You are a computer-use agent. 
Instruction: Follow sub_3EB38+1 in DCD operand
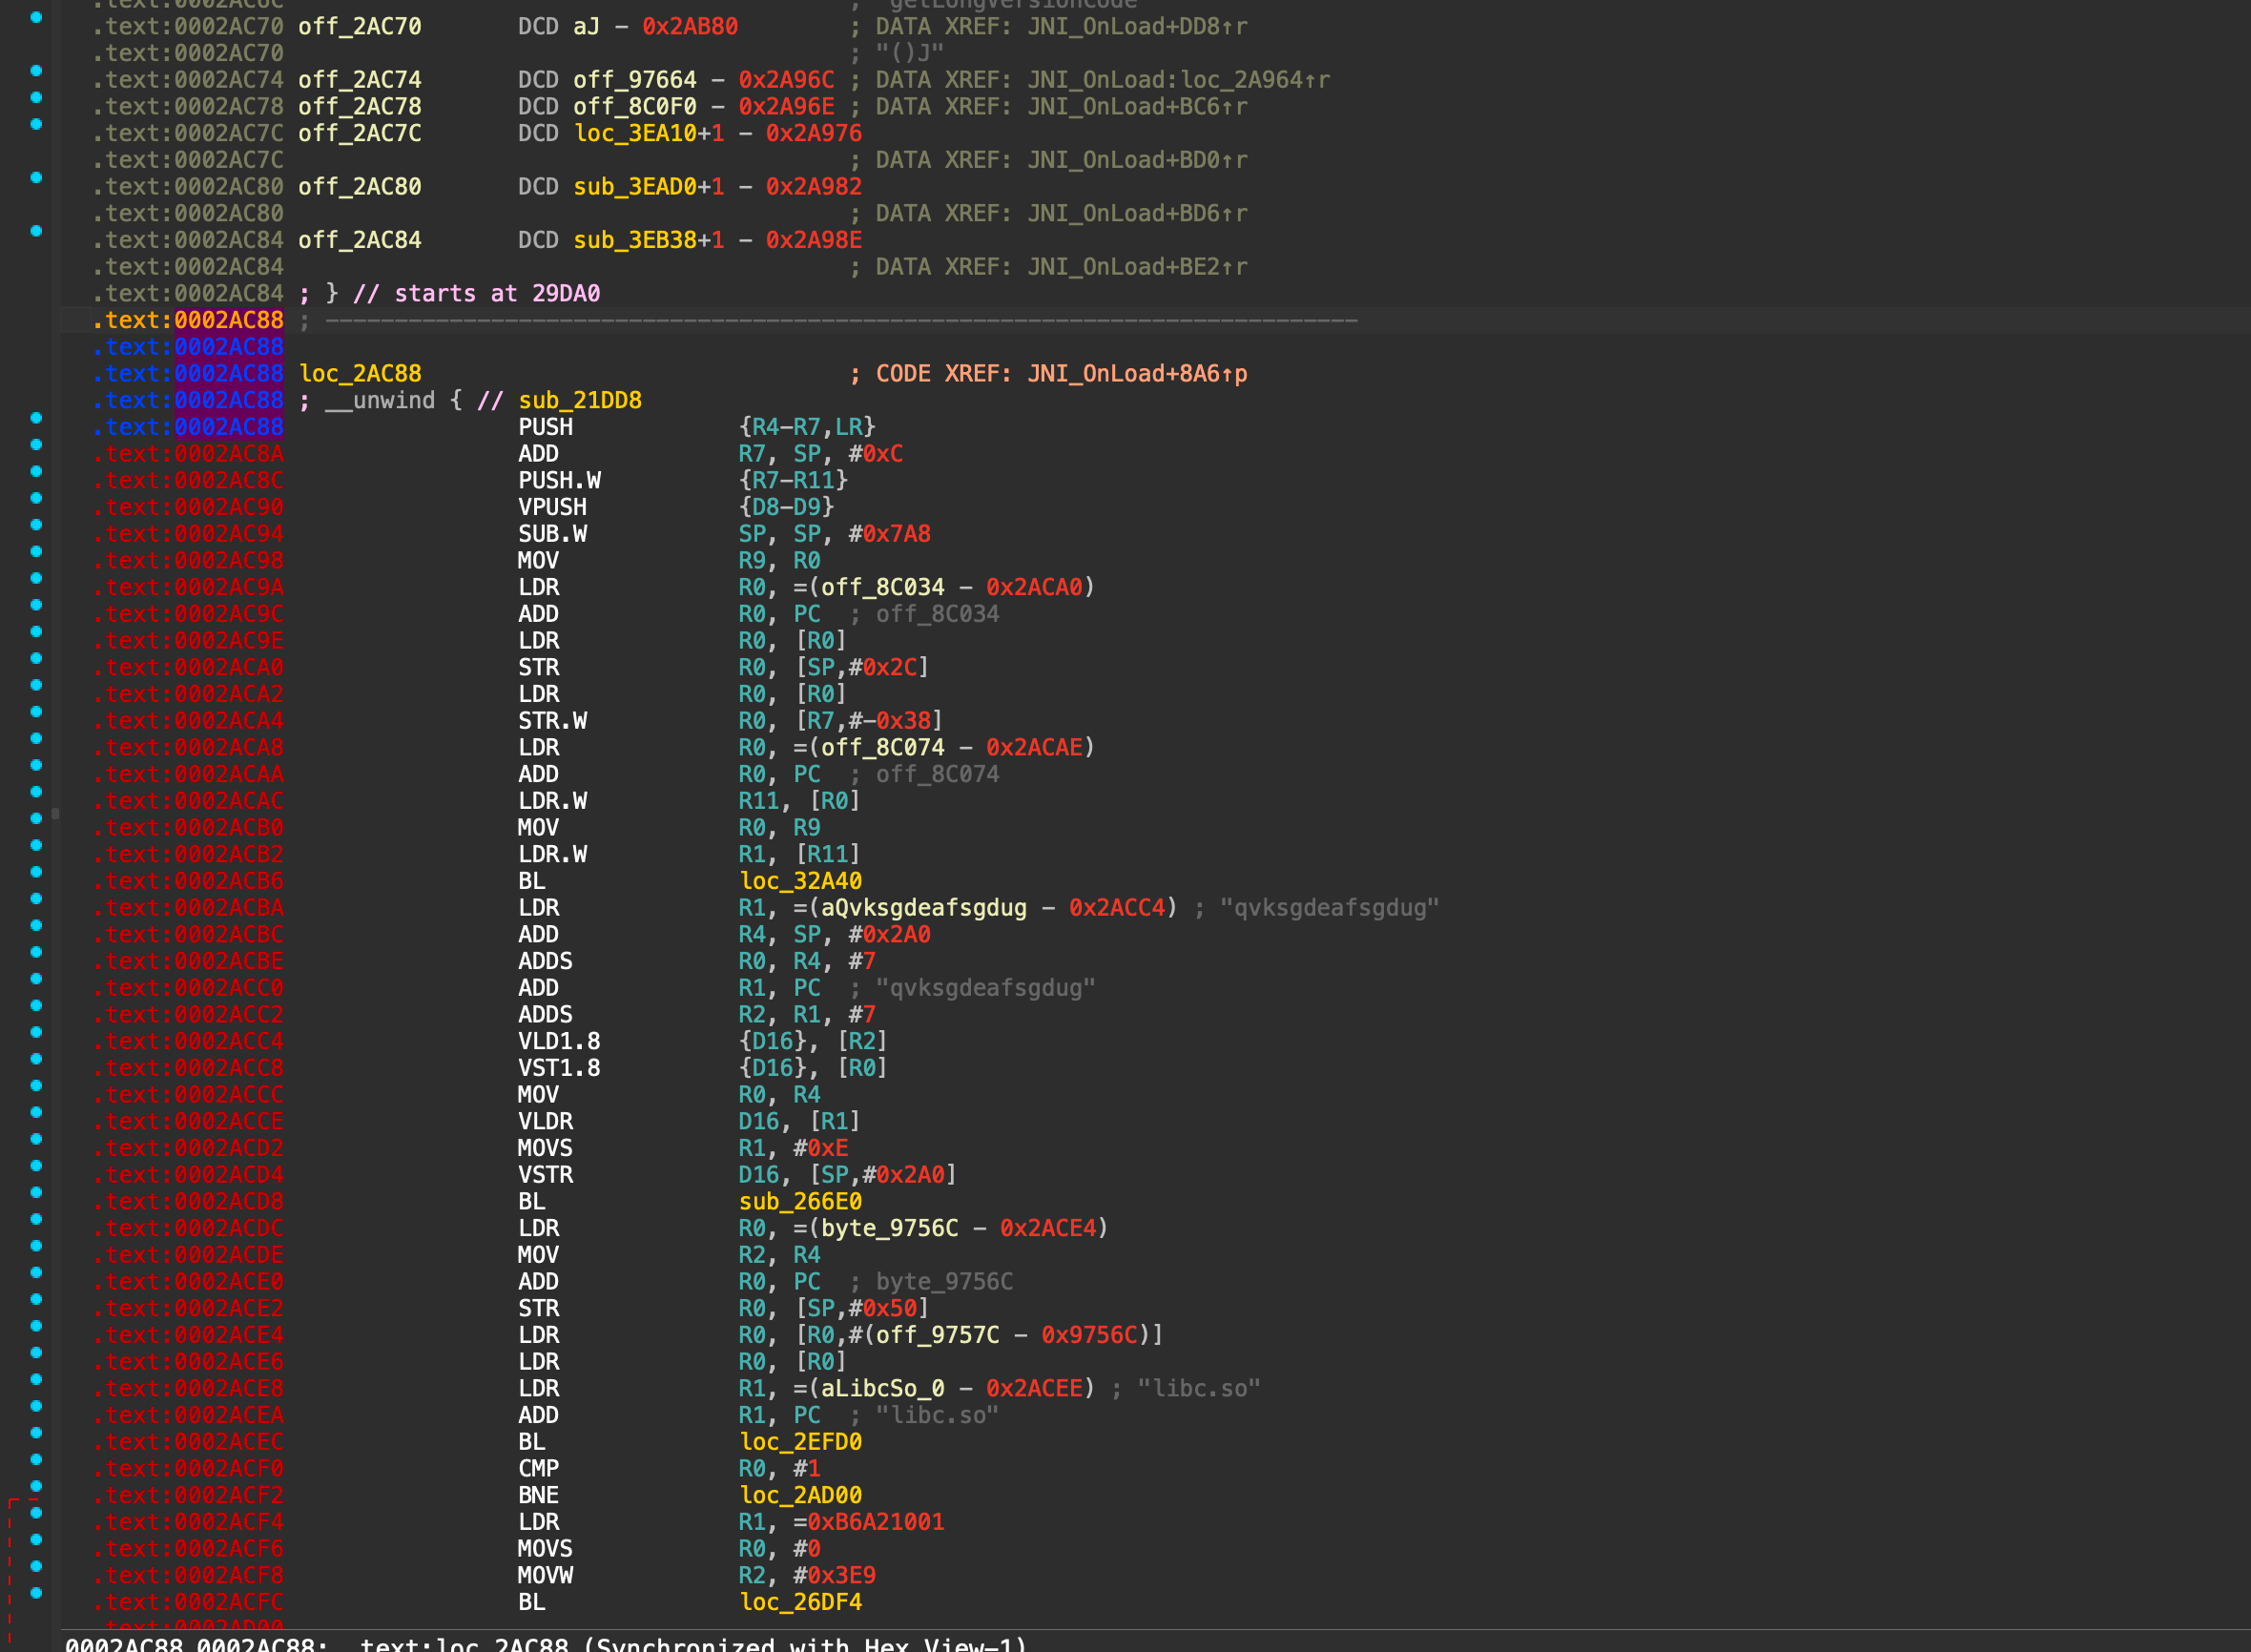coord(648,241)
